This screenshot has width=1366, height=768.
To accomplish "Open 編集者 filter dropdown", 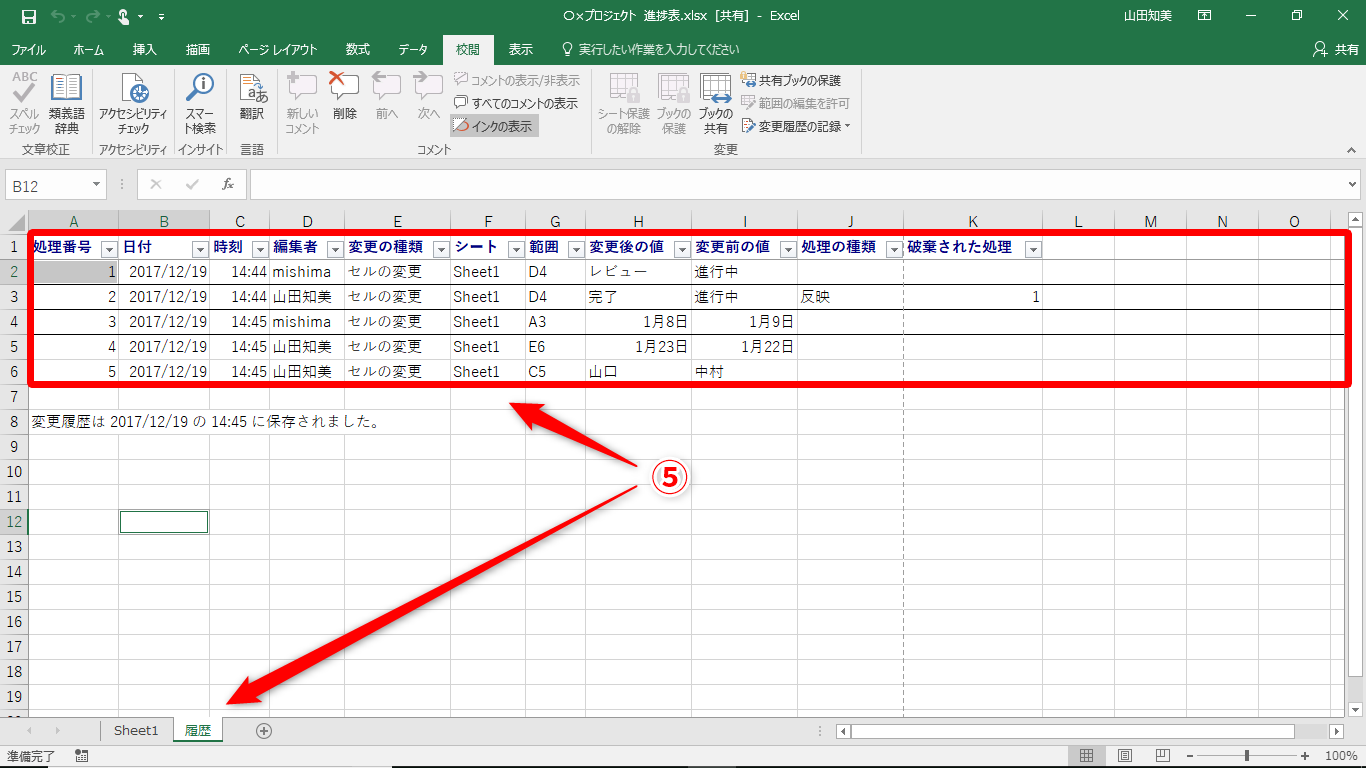I will (335, 249).
